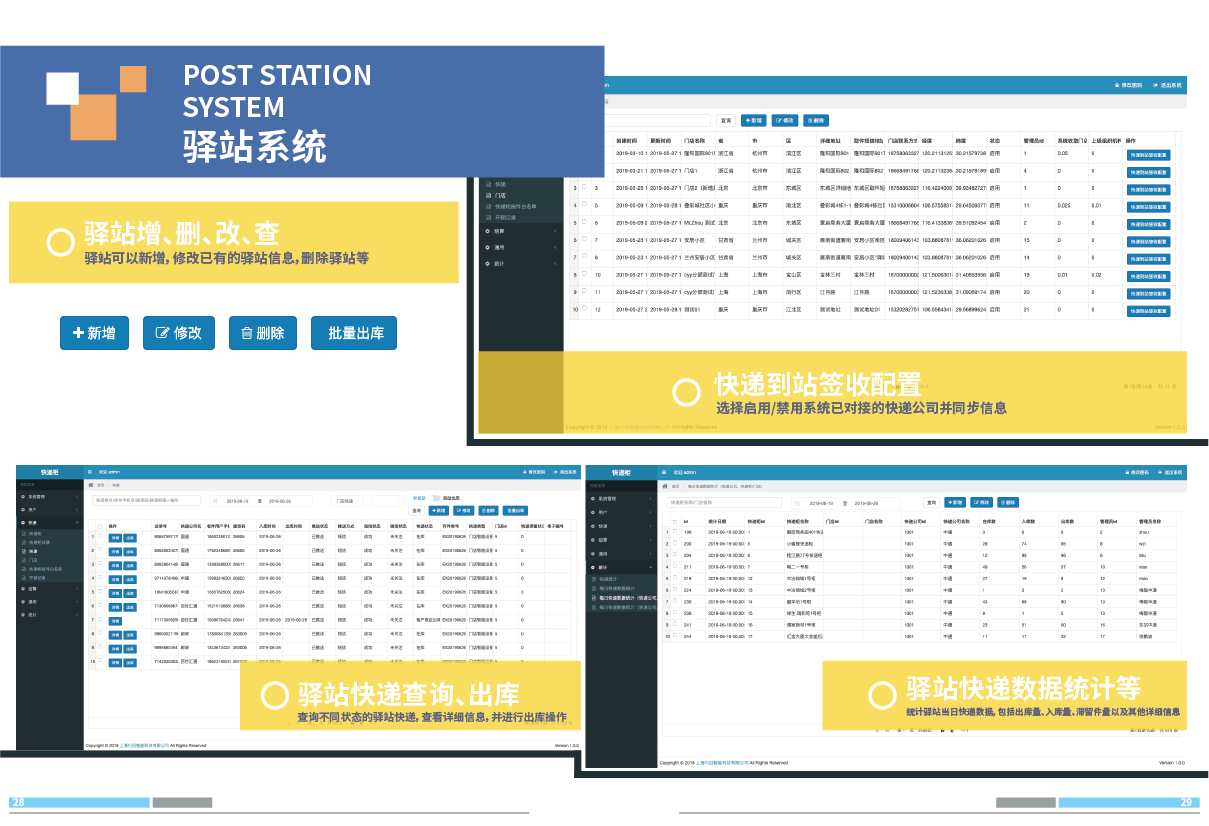
Task: Check the box for statistics row id 241
Action: tap(675, 625)
